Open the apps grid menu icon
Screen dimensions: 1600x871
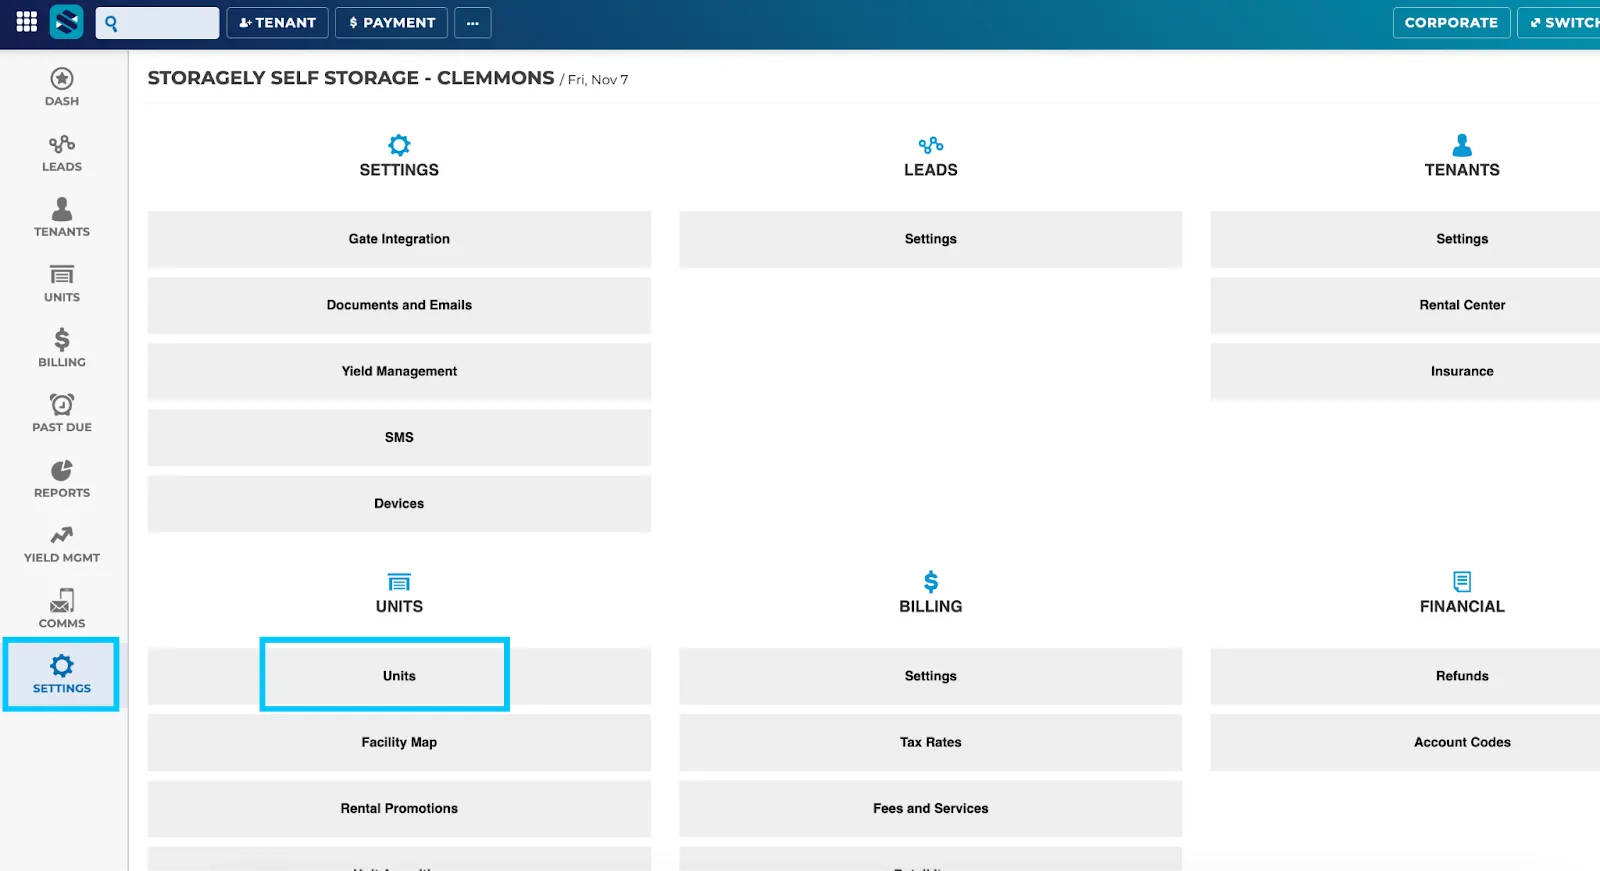coord(27,22)
